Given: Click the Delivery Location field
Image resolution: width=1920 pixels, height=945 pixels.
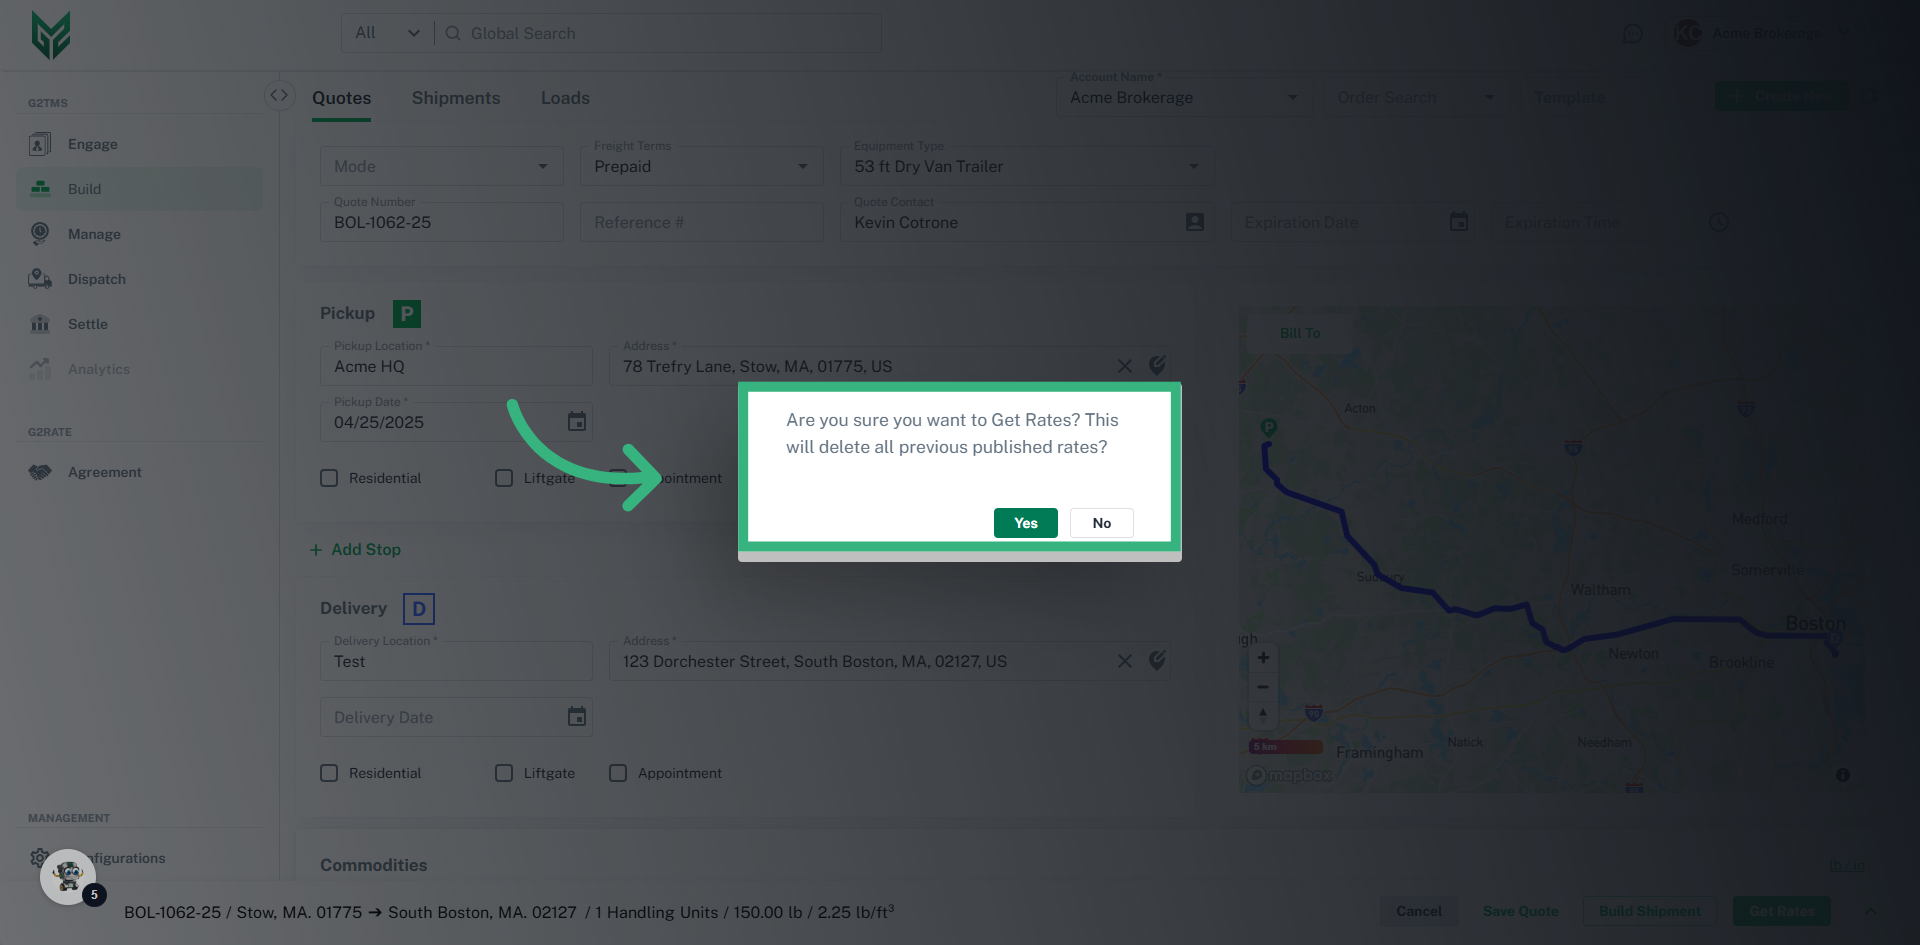Looking at the screenshot, I should click(x=456, y=661).
